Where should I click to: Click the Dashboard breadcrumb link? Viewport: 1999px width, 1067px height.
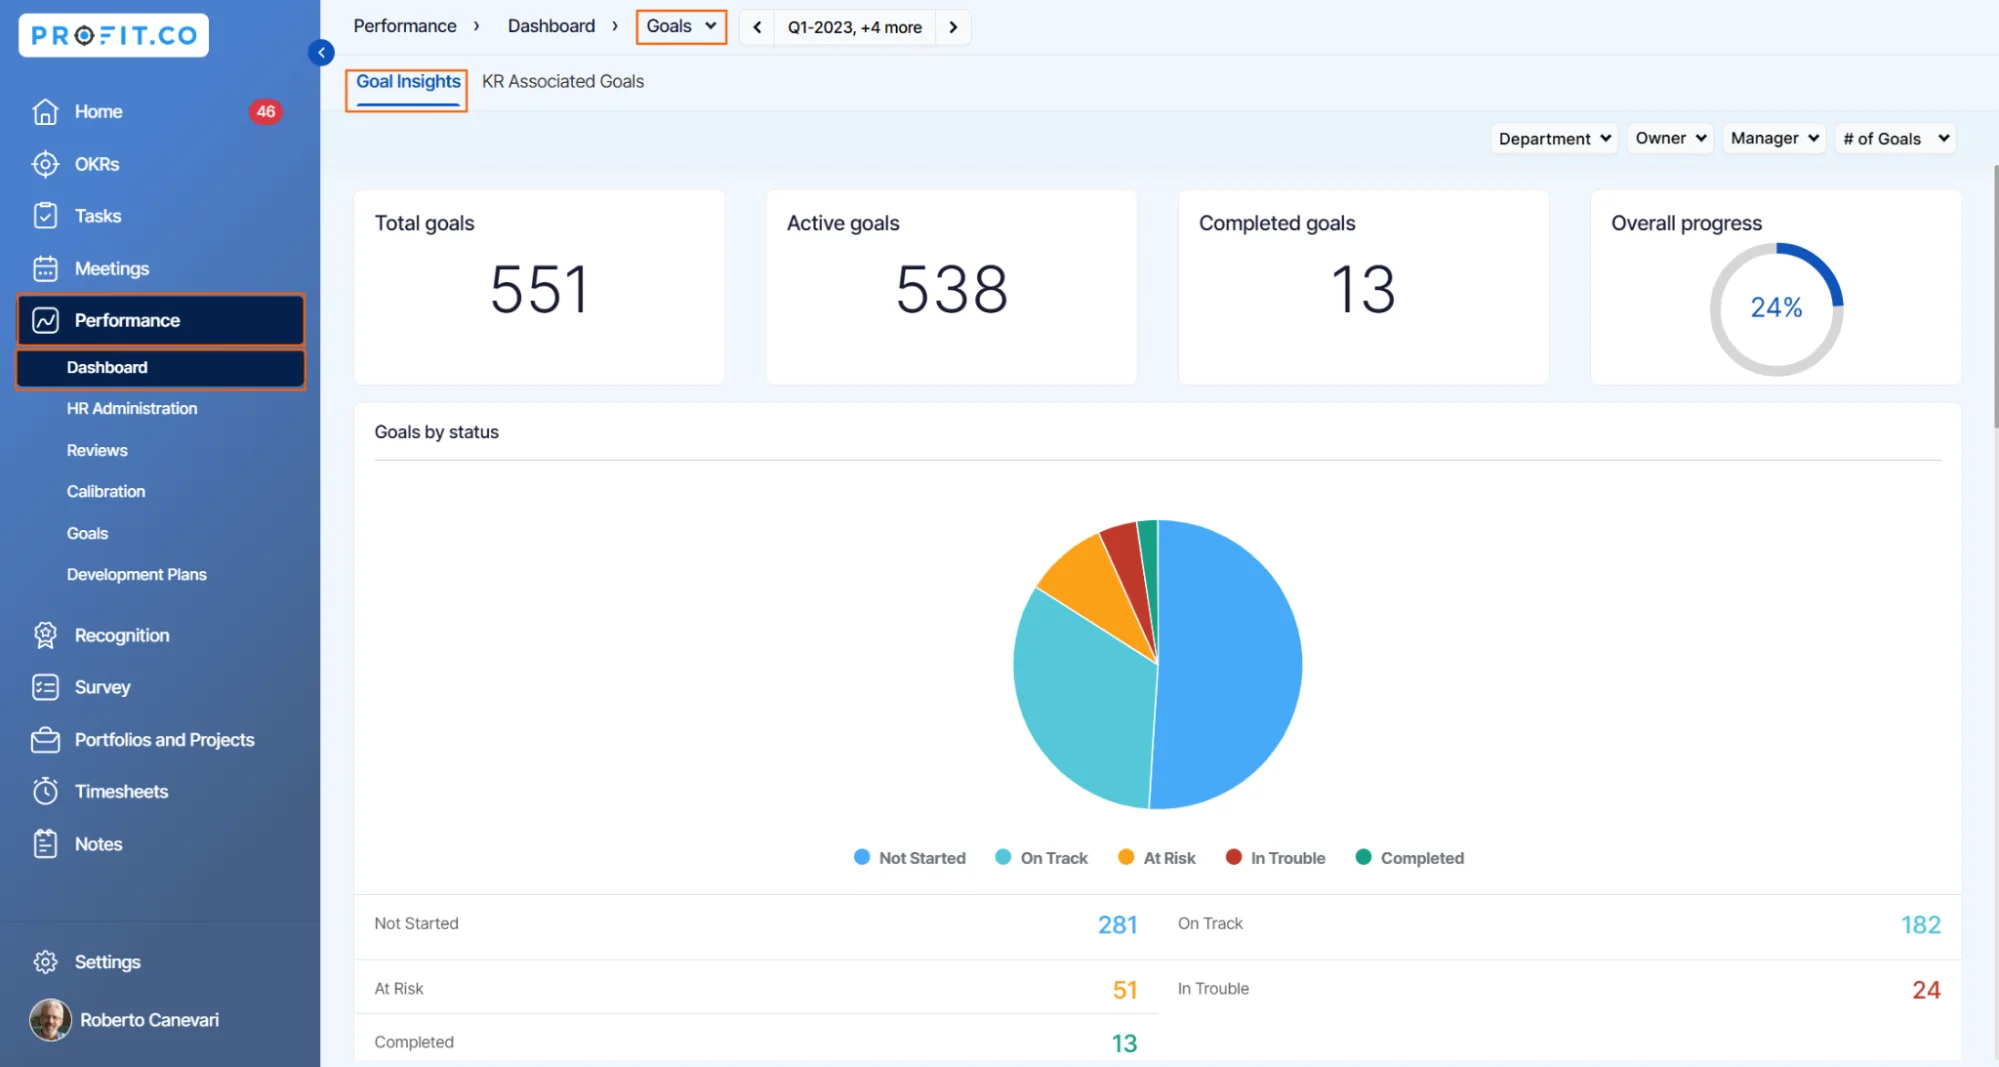point(551,26)
